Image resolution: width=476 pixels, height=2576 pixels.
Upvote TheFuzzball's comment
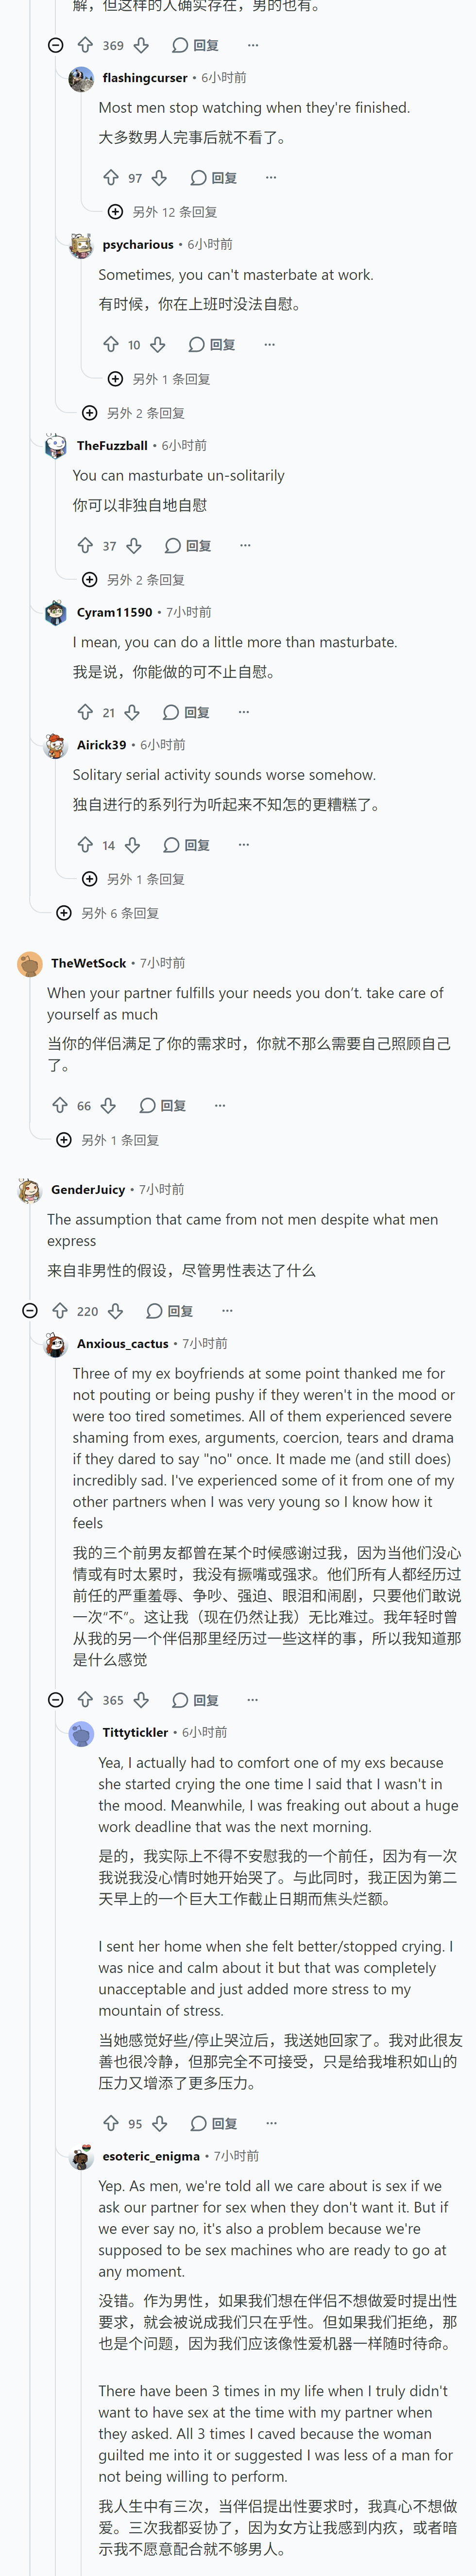coord(85,546)
